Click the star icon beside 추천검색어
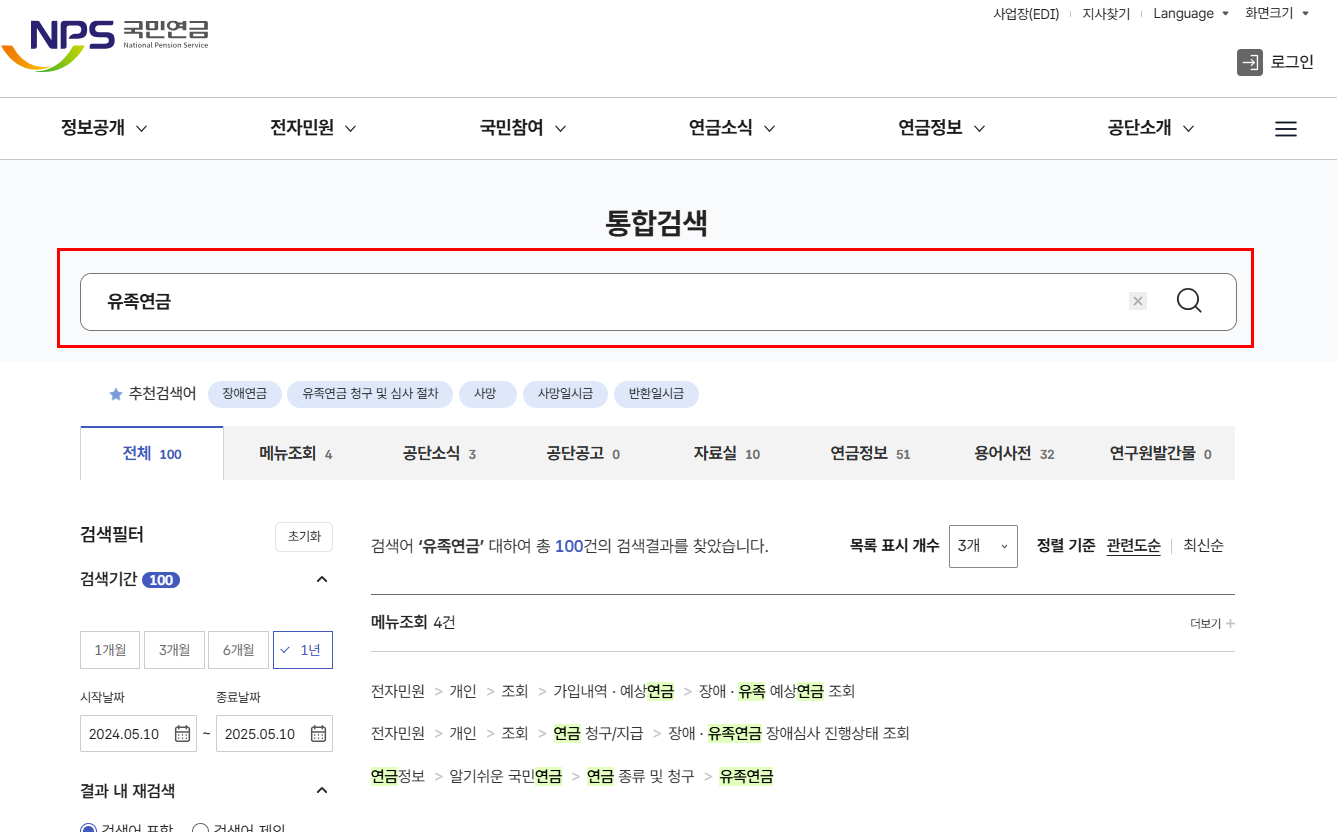 (x=115, y=394)
